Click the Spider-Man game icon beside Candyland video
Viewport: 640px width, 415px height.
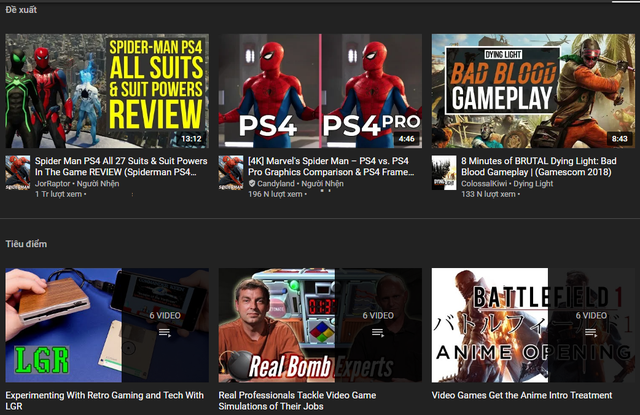[x=231, y=173]
